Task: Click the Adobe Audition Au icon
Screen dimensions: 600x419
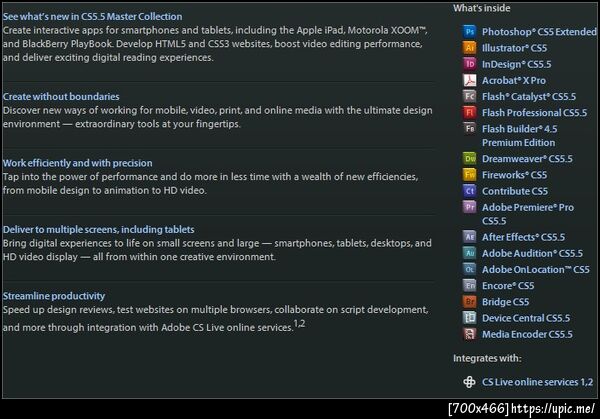Action: [x=470, y=253]
